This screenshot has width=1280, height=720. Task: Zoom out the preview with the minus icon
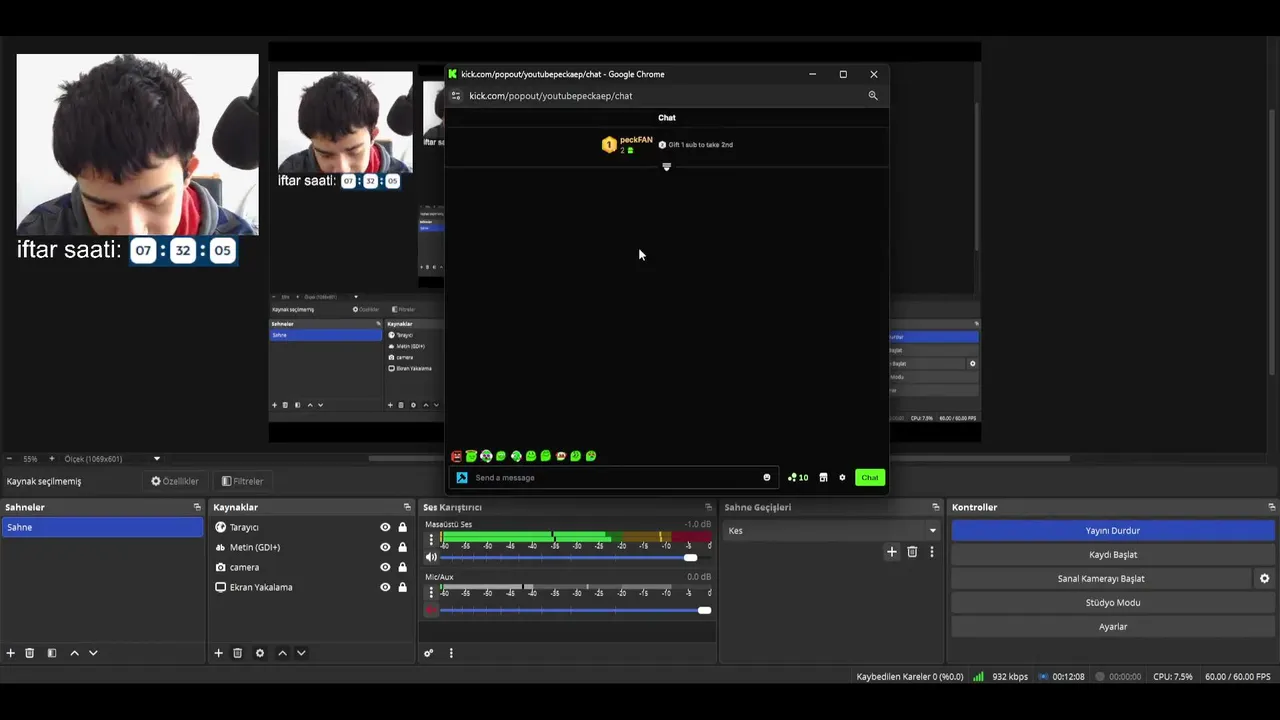[9, 459]
